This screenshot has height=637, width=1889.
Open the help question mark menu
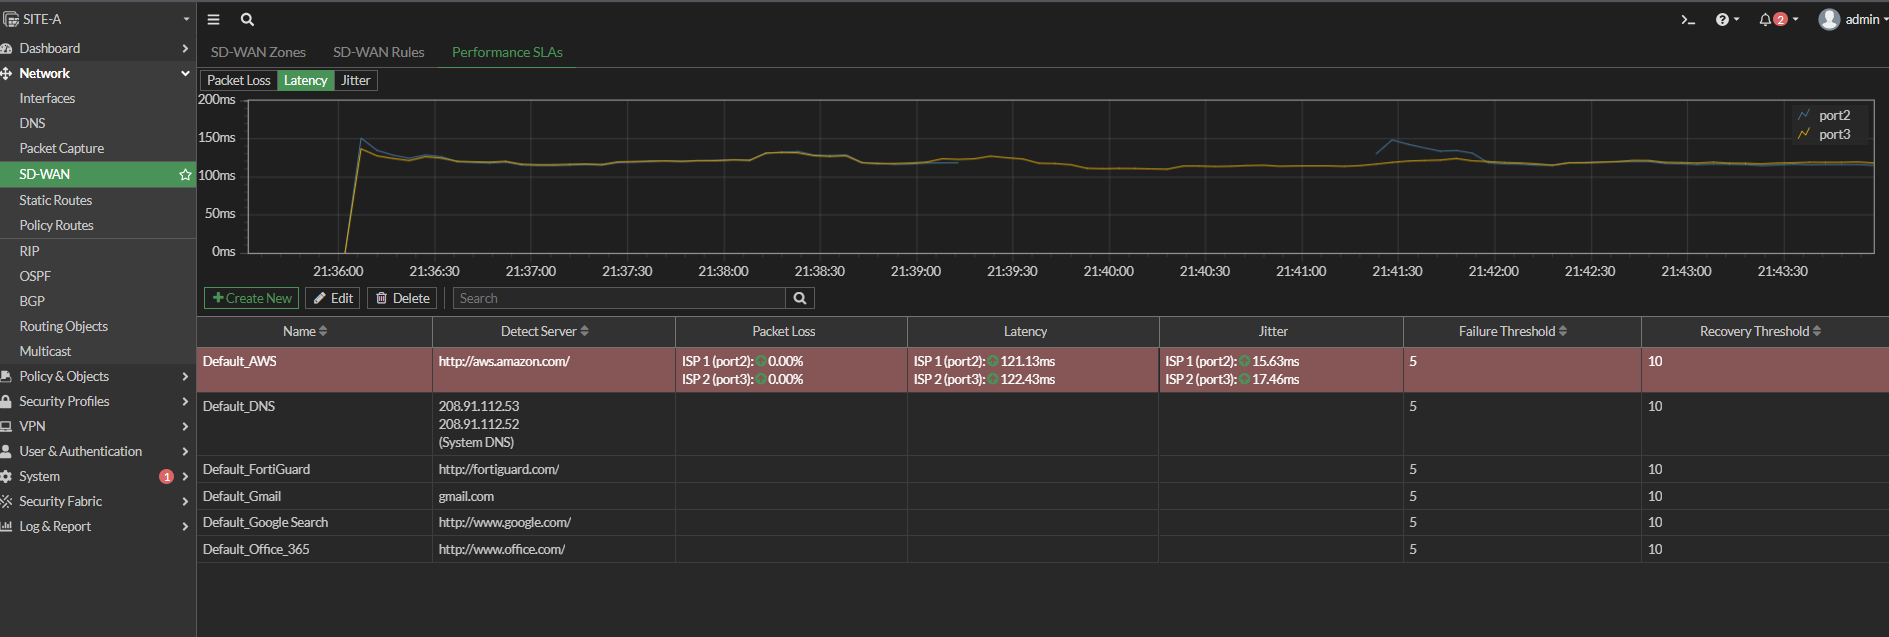tap(1722, 20)
